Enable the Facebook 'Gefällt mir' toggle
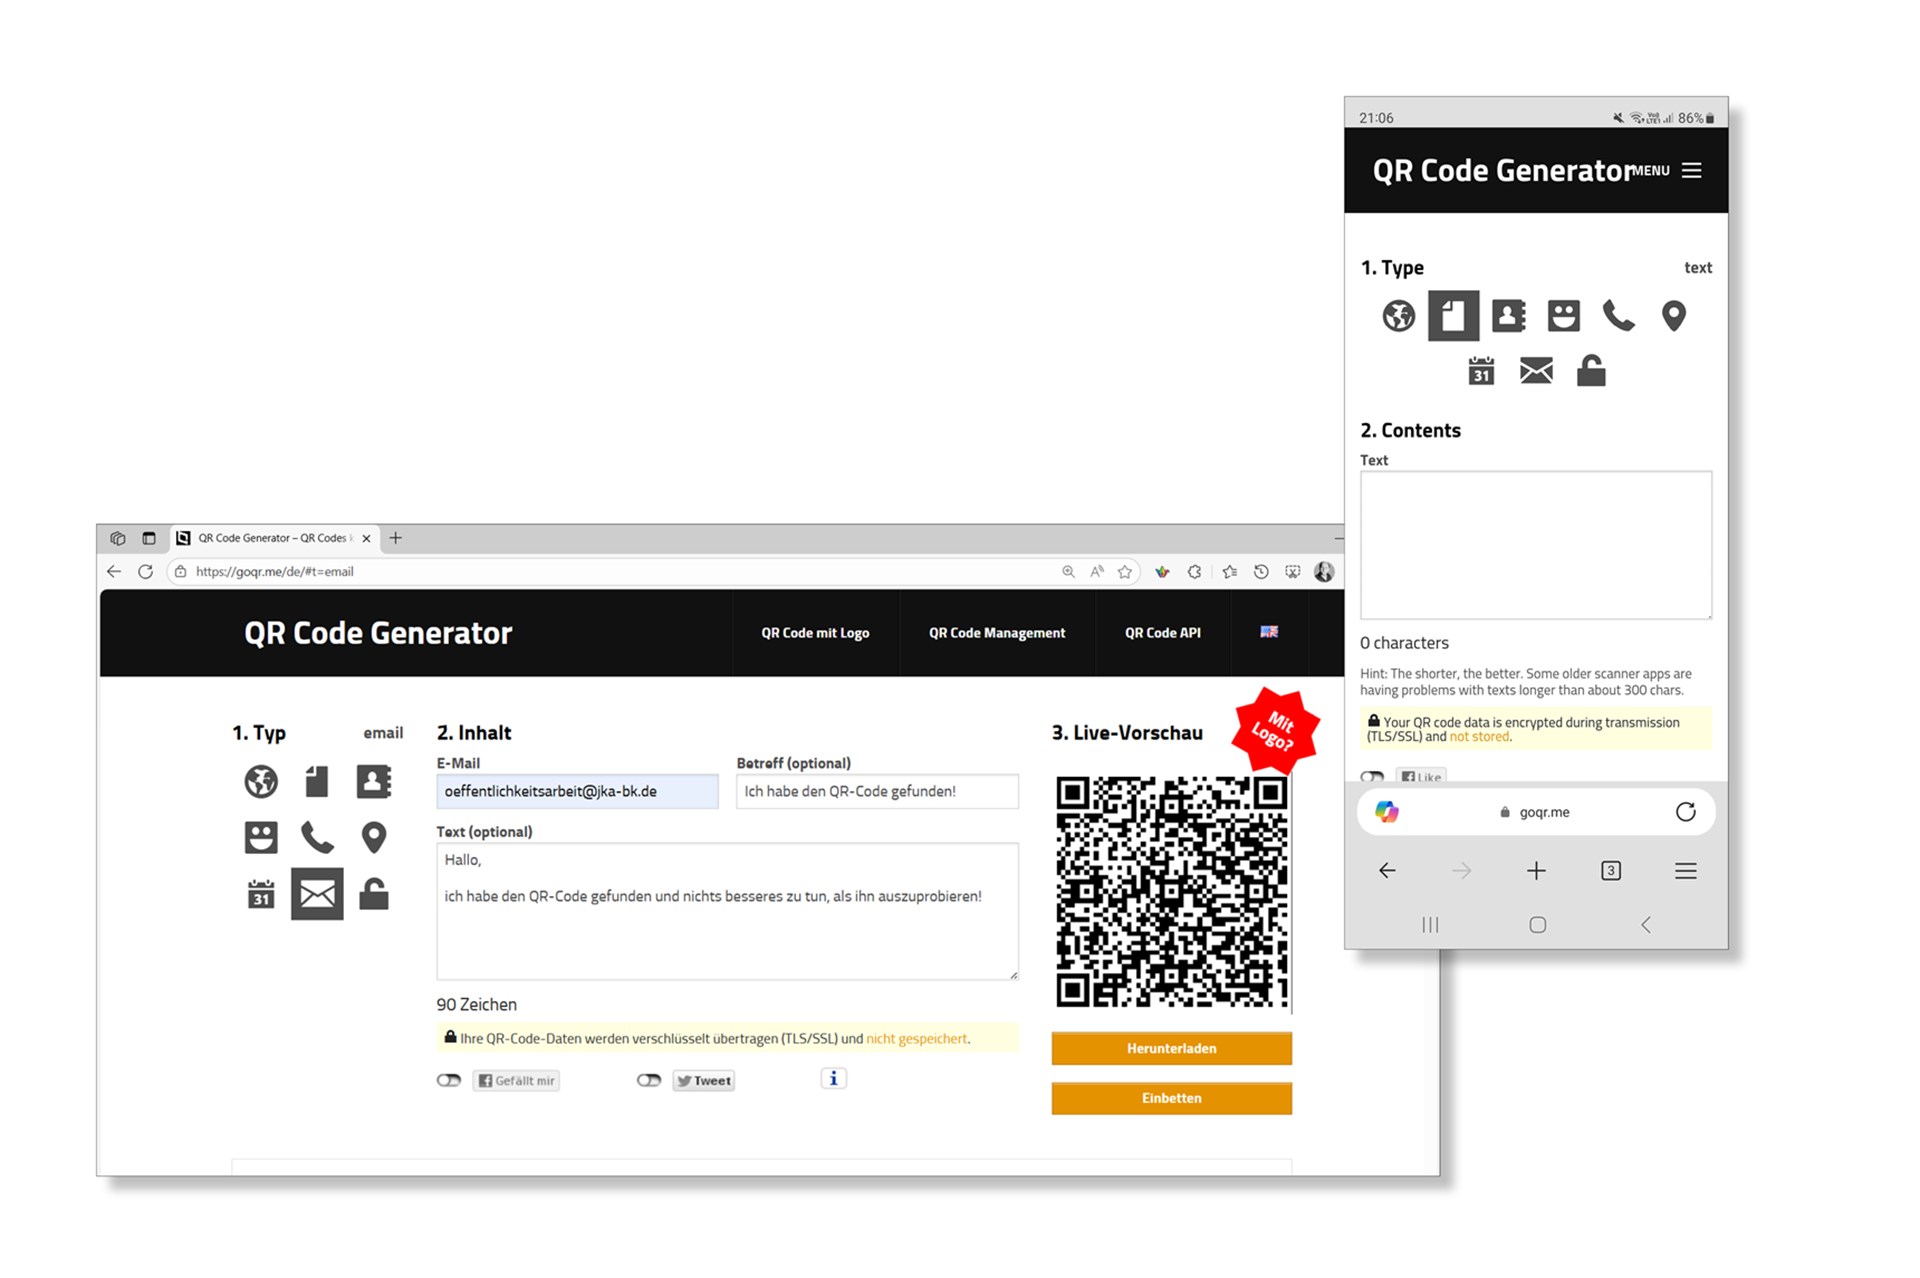 (449, 1080)
